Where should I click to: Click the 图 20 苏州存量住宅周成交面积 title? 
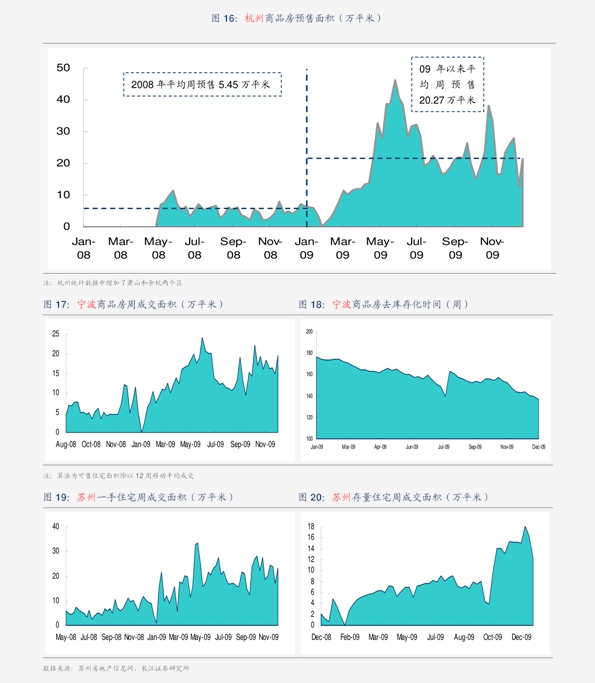coord(394,497)
